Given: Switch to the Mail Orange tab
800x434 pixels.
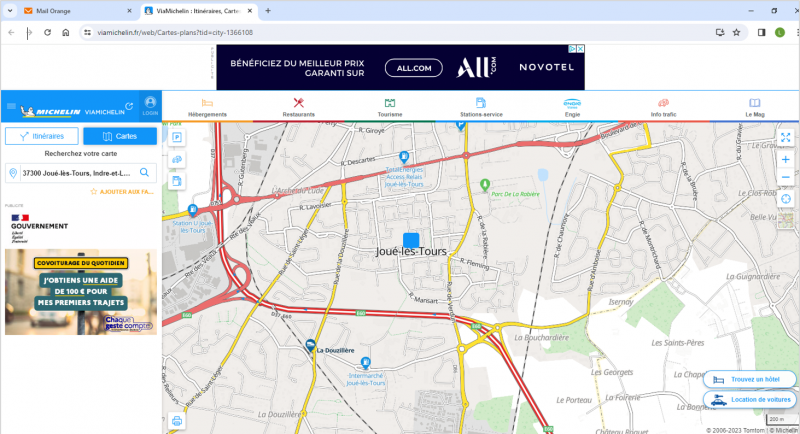Looking at the screenshot, I should coord(77,11).
